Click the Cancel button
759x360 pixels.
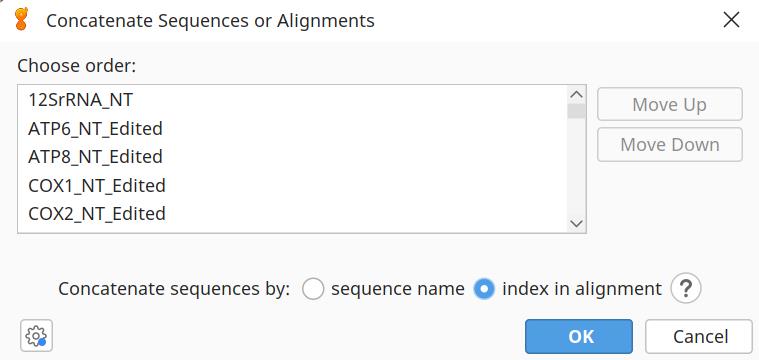click(x=700, y=336)
